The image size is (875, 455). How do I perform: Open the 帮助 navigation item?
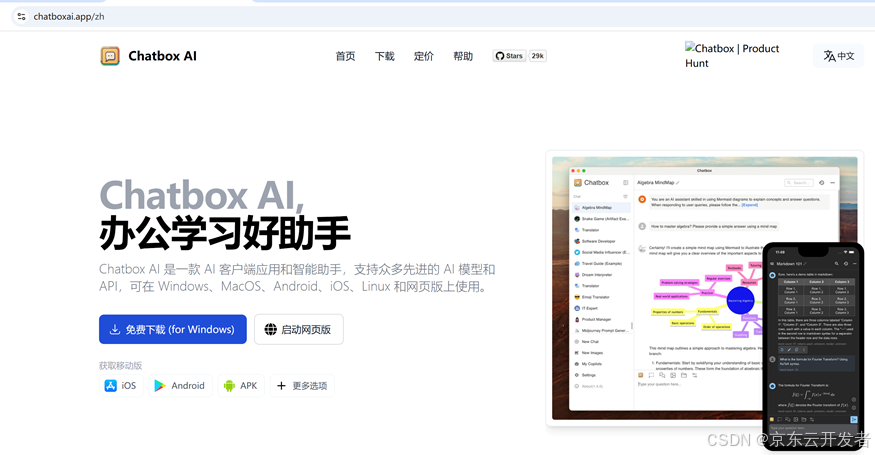[463, 56]
